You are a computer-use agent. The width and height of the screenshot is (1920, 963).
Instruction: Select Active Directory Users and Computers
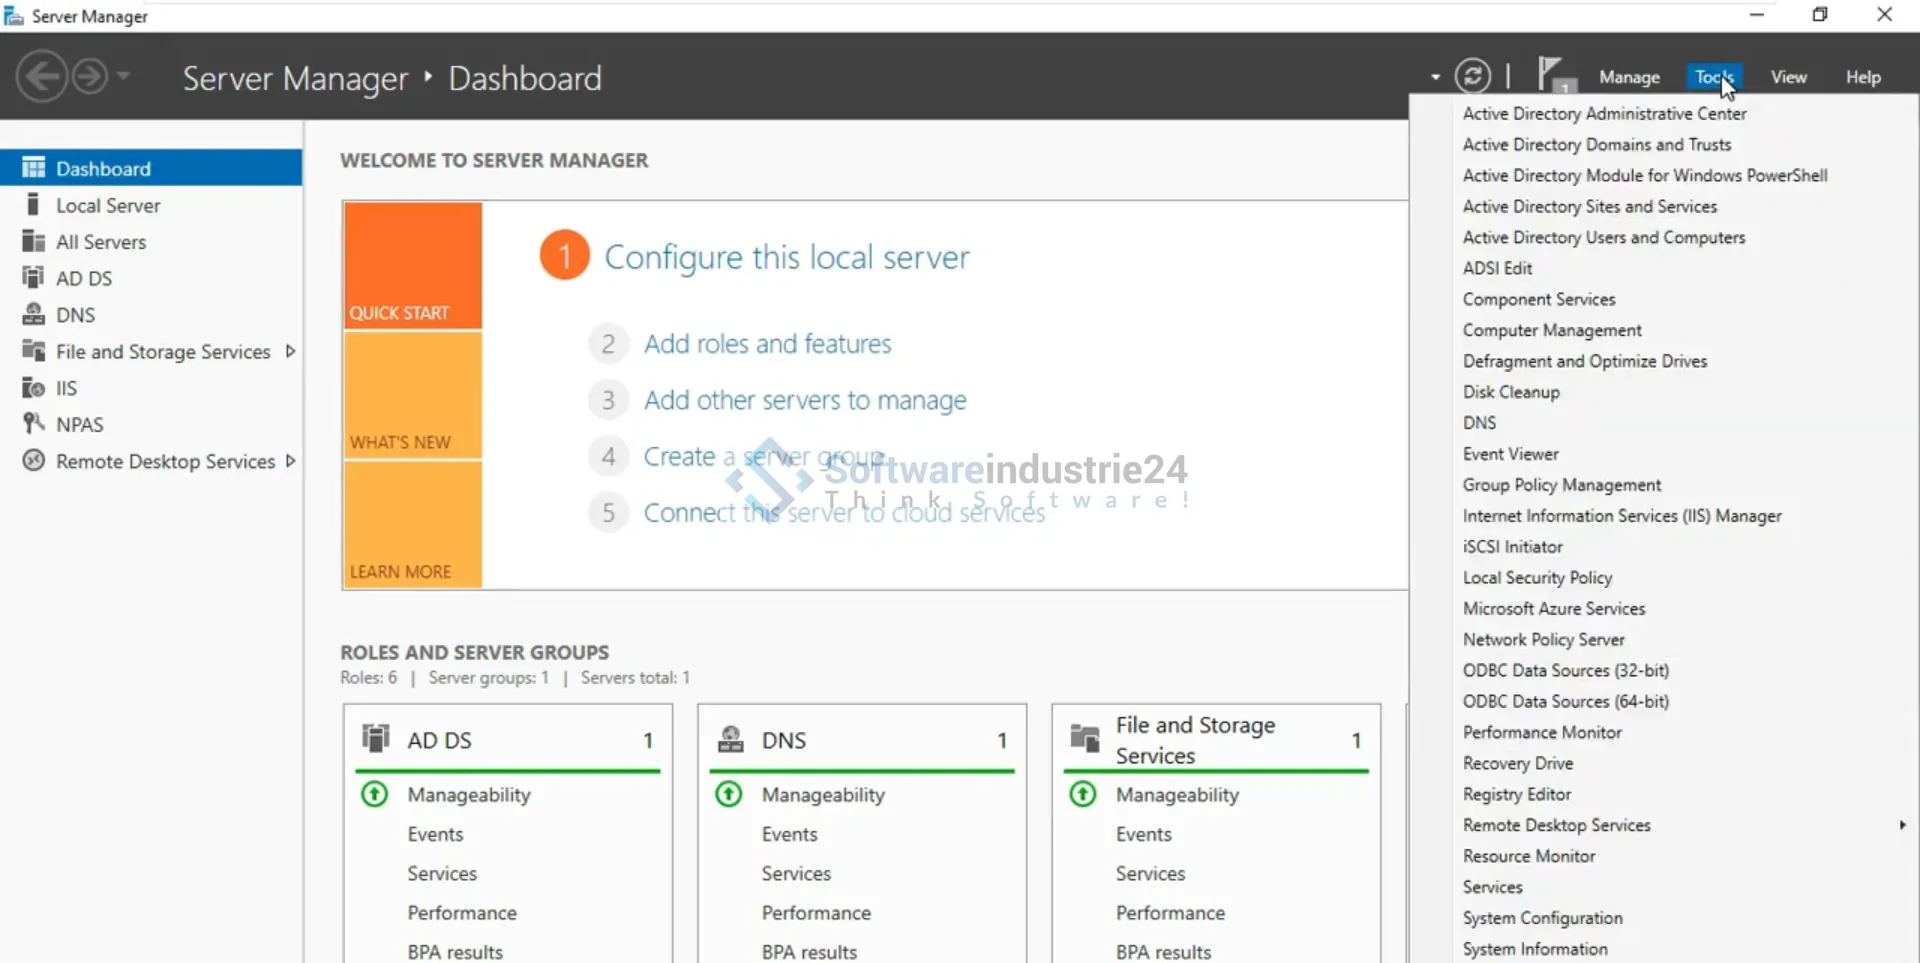[1603, 237]
